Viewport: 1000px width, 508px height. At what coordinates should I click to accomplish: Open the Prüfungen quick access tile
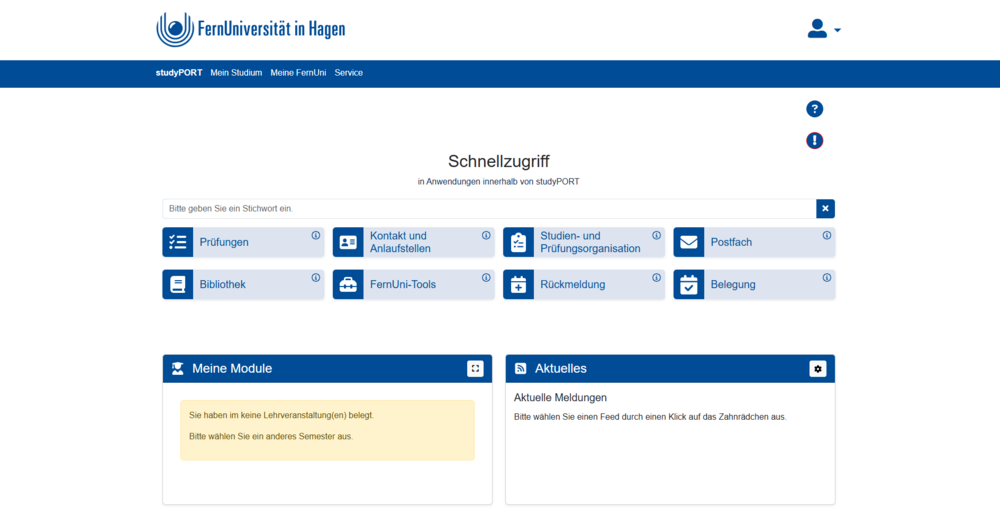[243, 242]
